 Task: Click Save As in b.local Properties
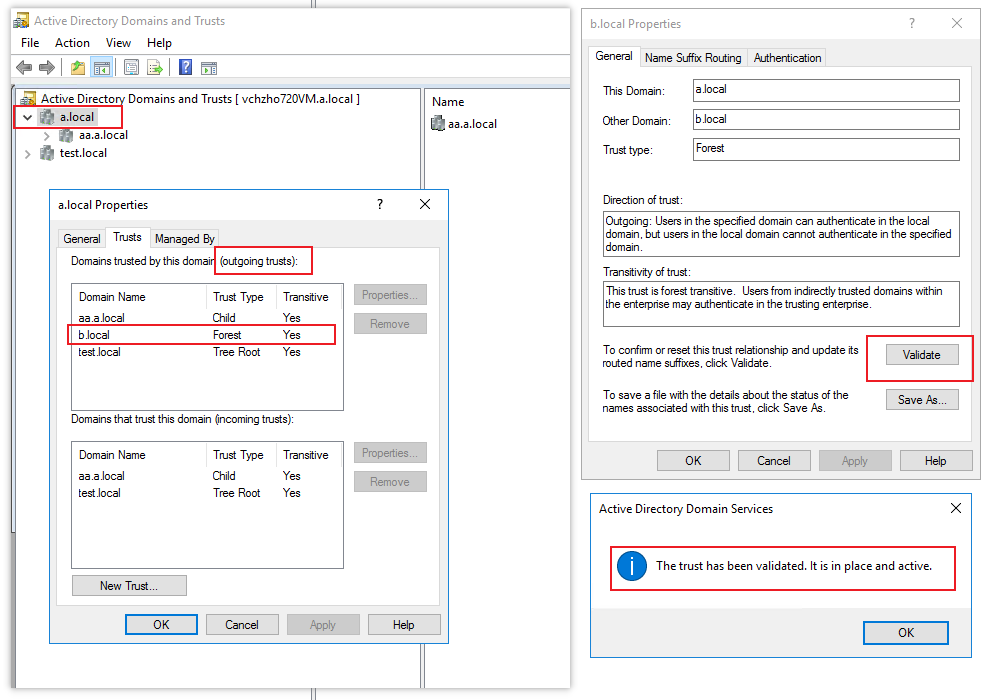(x=921, y=399)
